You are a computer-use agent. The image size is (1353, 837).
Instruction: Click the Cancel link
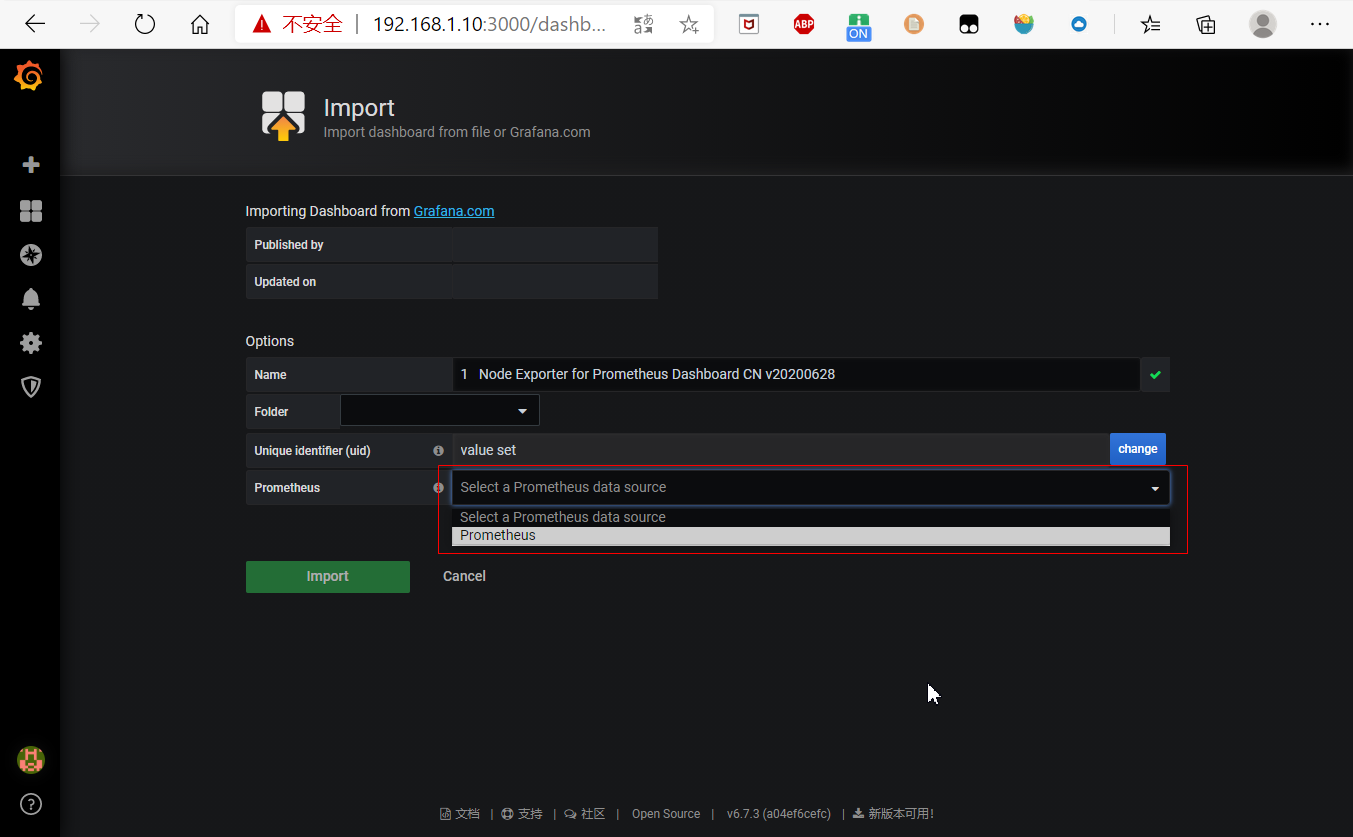(464, 576)
